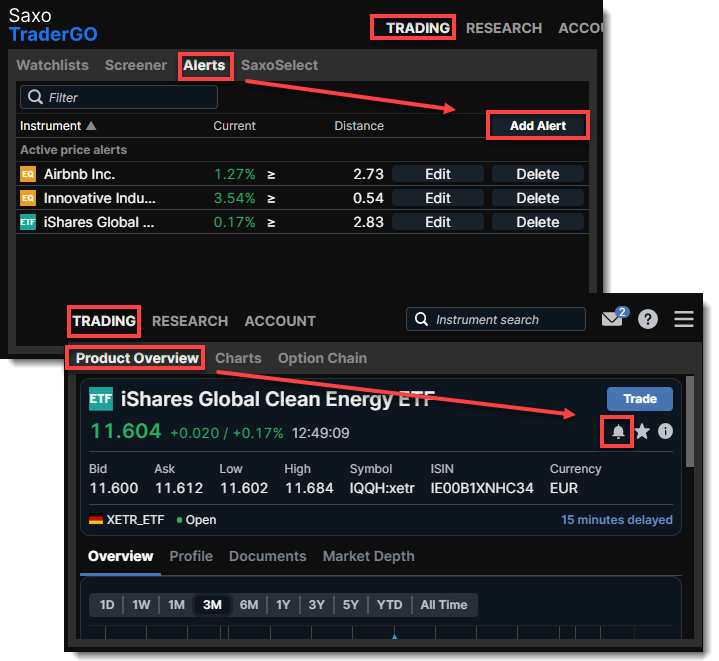This screenshot has width=719, height=661.
Task: Click the 15 minutes delayed link
Action: [617, 519]
